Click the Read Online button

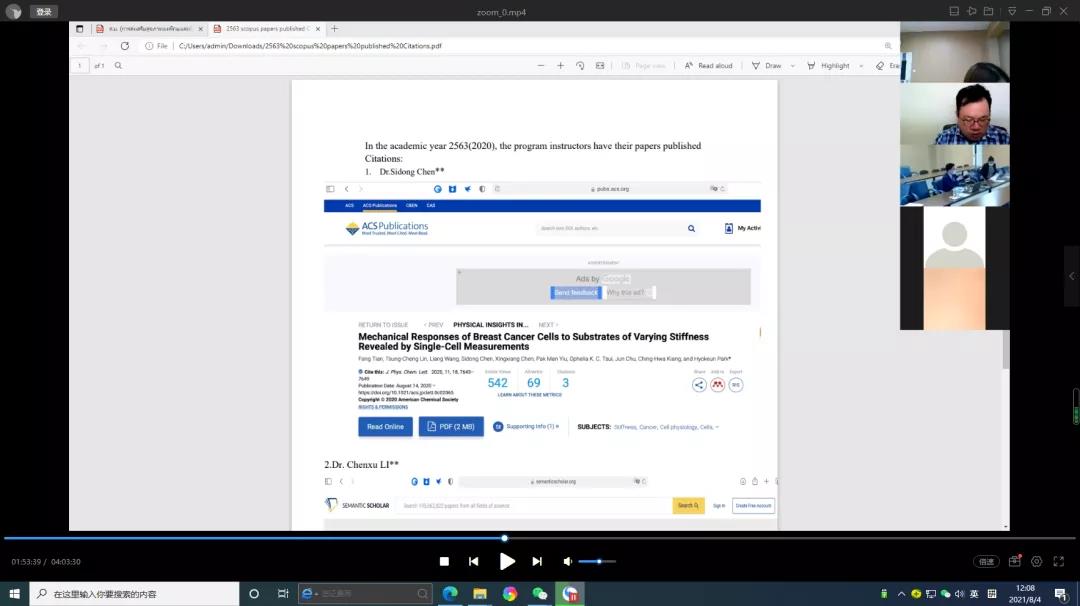385,427
